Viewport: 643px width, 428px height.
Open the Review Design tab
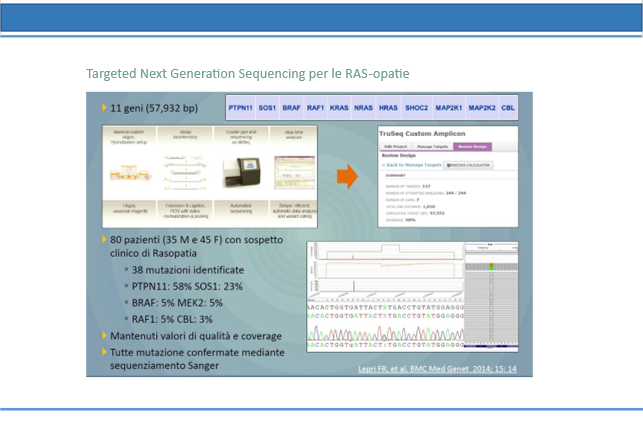coord(472,146)
